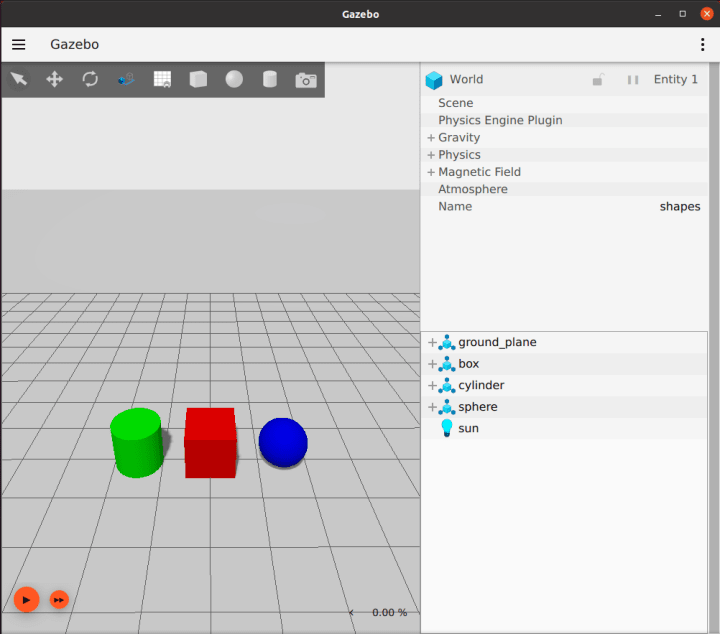720x634 pixels.
Task: Click the World cube icon
Action: (x=433, y=80)
